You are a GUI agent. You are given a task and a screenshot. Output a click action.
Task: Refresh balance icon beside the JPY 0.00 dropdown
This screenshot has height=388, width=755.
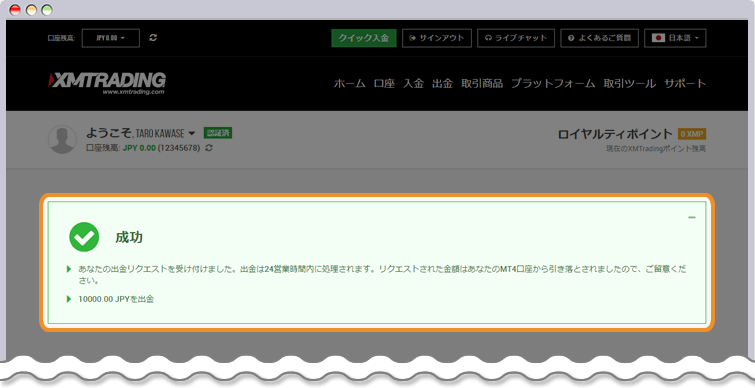(153, 38)
